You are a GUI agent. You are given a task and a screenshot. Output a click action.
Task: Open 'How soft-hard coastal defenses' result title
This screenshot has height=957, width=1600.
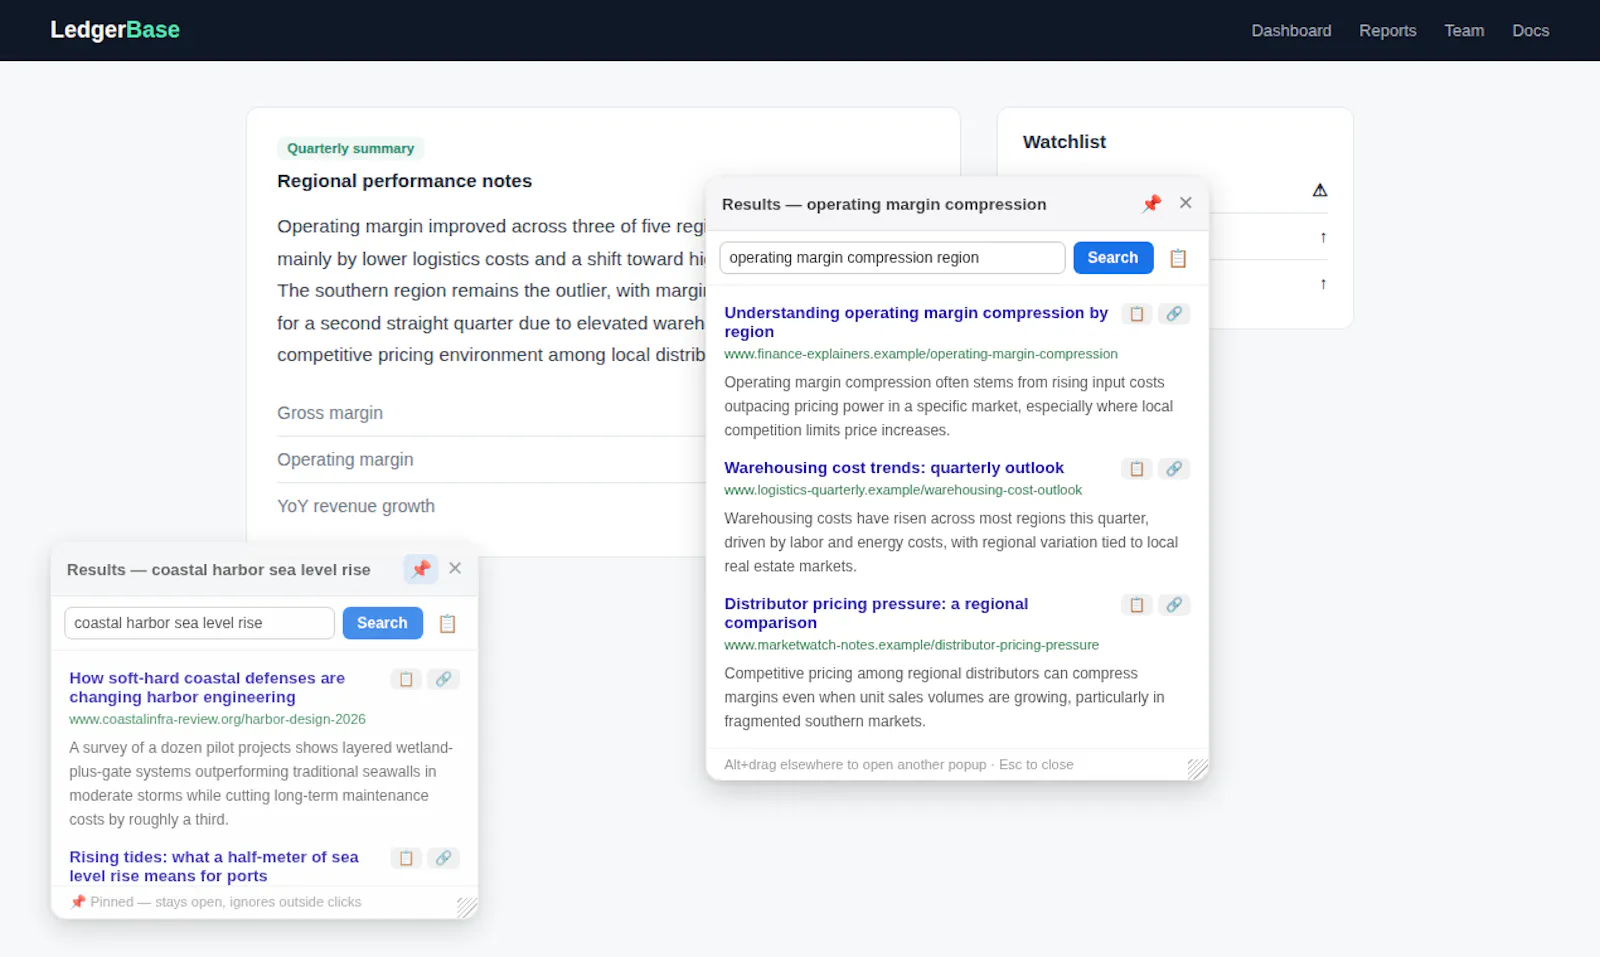tap(207, 687)
